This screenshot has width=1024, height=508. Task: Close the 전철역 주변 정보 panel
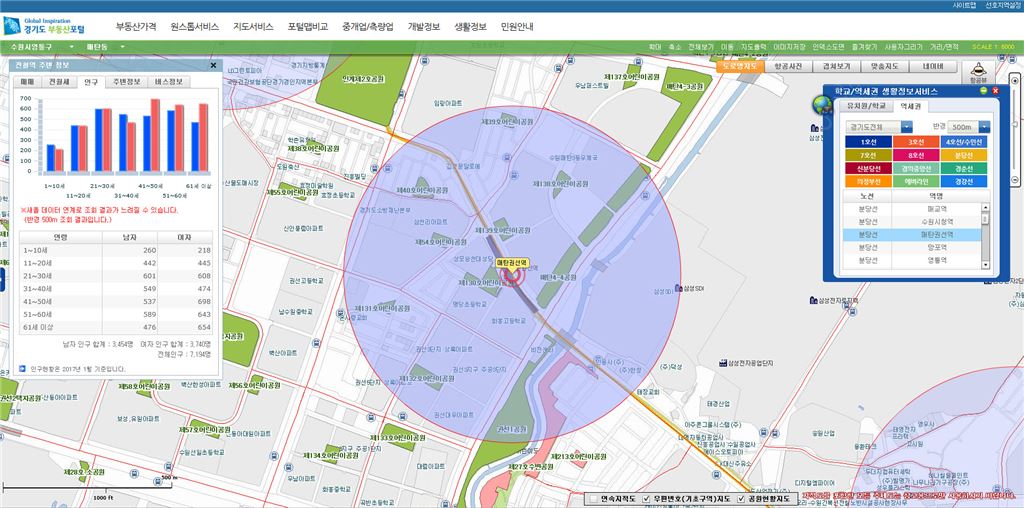pyautogui.click(x=212, y=66)
